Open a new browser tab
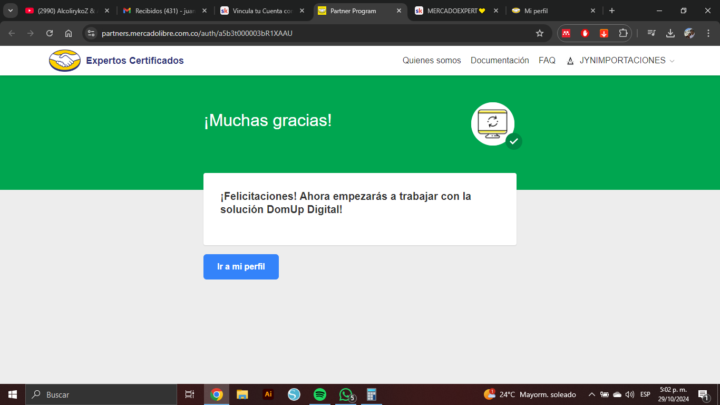Screen dimensions: 720x405 612,11
